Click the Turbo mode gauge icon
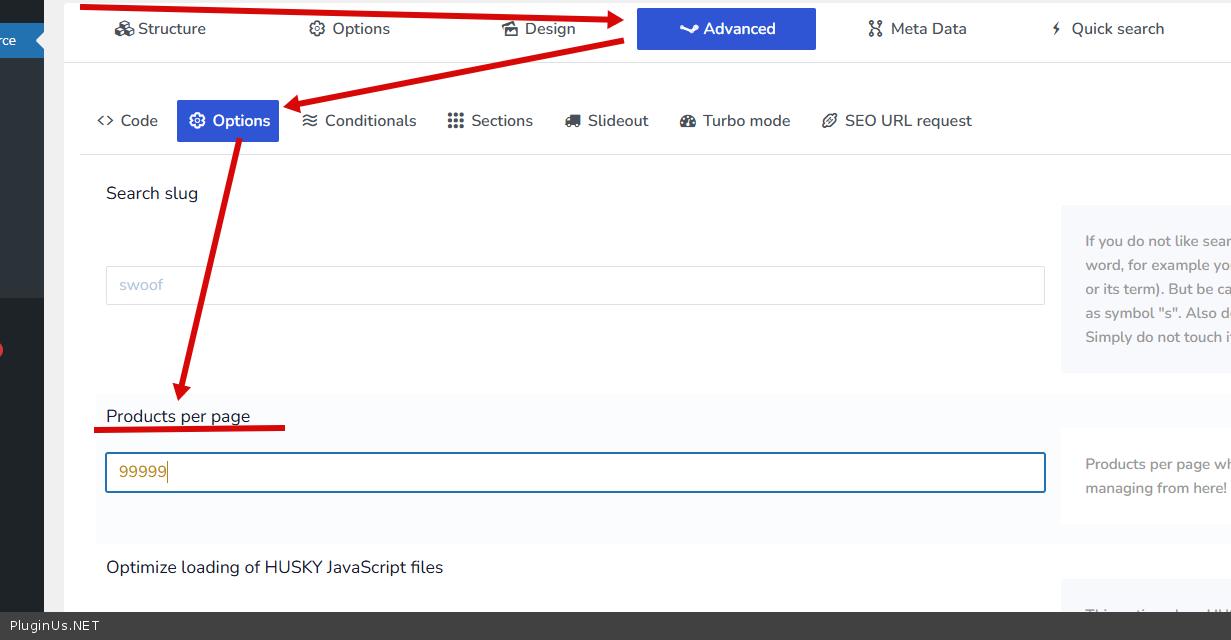Screen dimensions: 1231x640 688,121
